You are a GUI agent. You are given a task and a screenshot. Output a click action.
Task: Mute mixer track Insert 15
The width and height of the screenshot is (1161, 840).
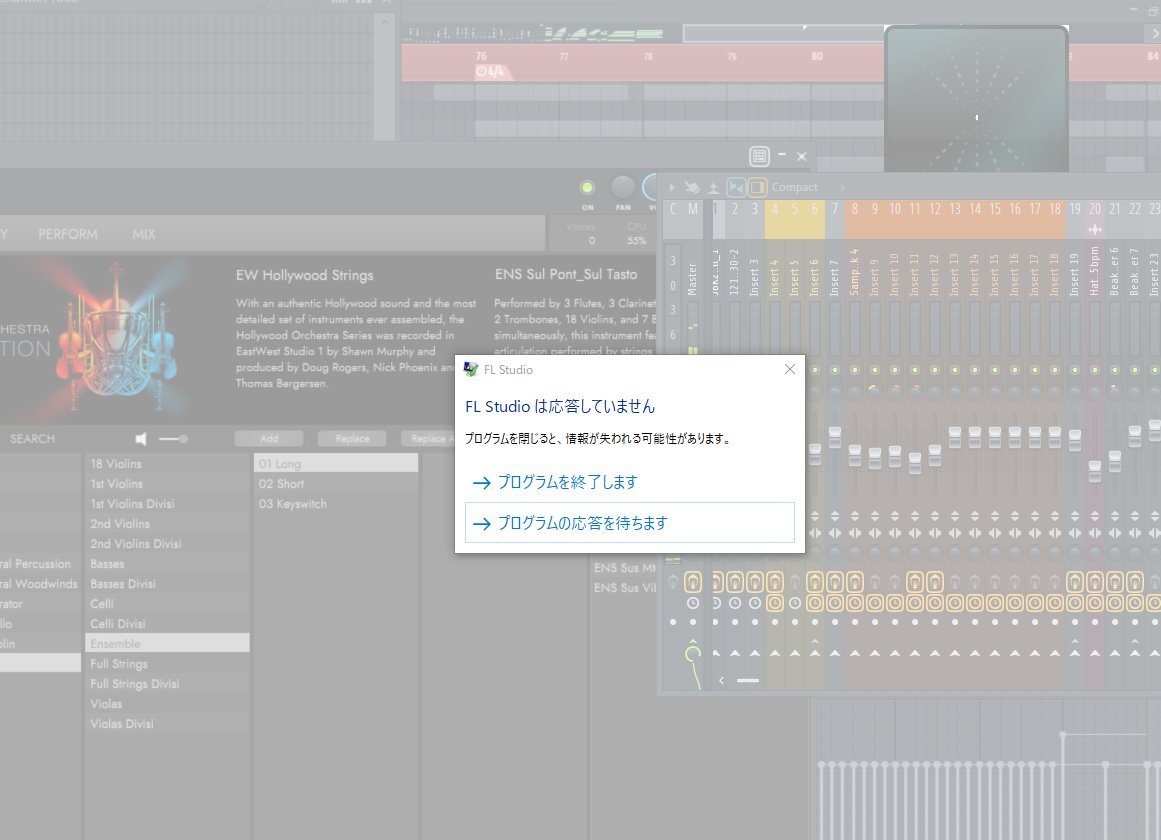(x=995, y=370)
